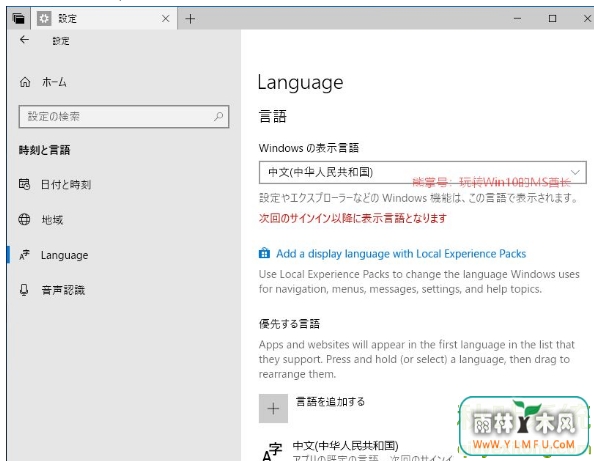Open 音声認識 speech settings
Viewport: 594px width, 461px height.
click(63, 290)
